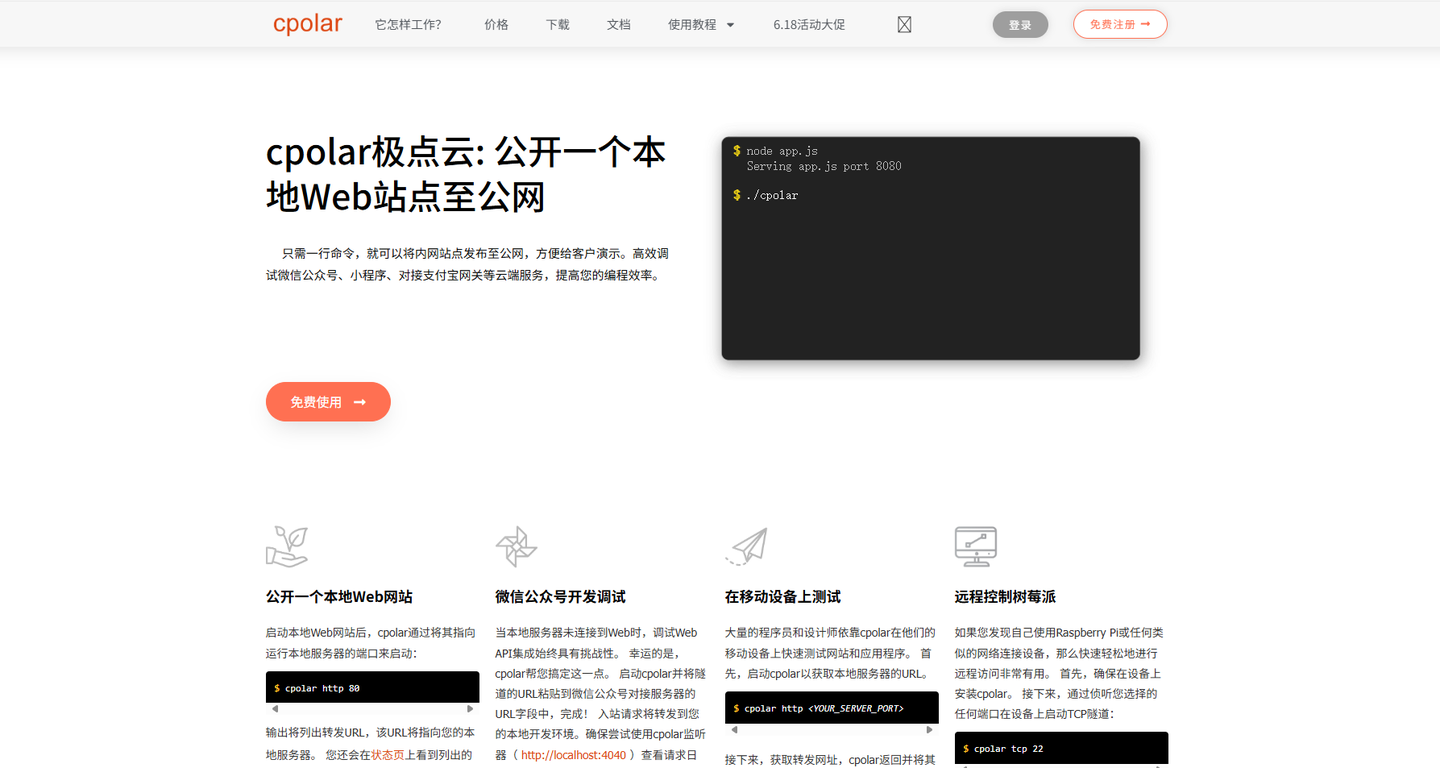Click the pinwheel icon above 微信公众号开发调试
Viewport: 1440px width, 768px height.
point(517,545)
